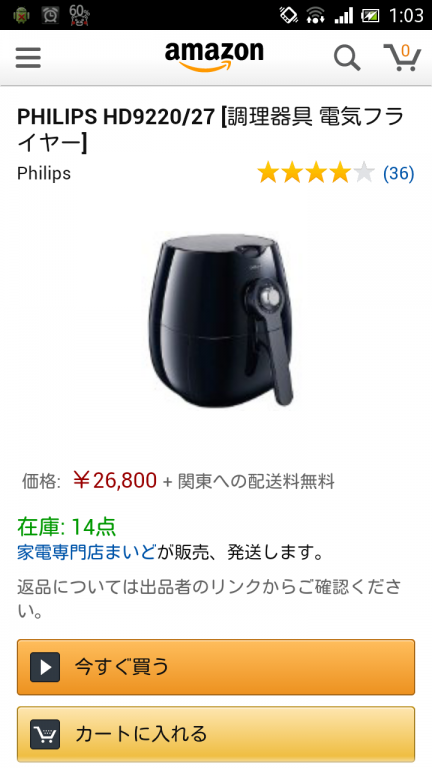Tap the cart icon on カートに入れる

tap(45, 734)
